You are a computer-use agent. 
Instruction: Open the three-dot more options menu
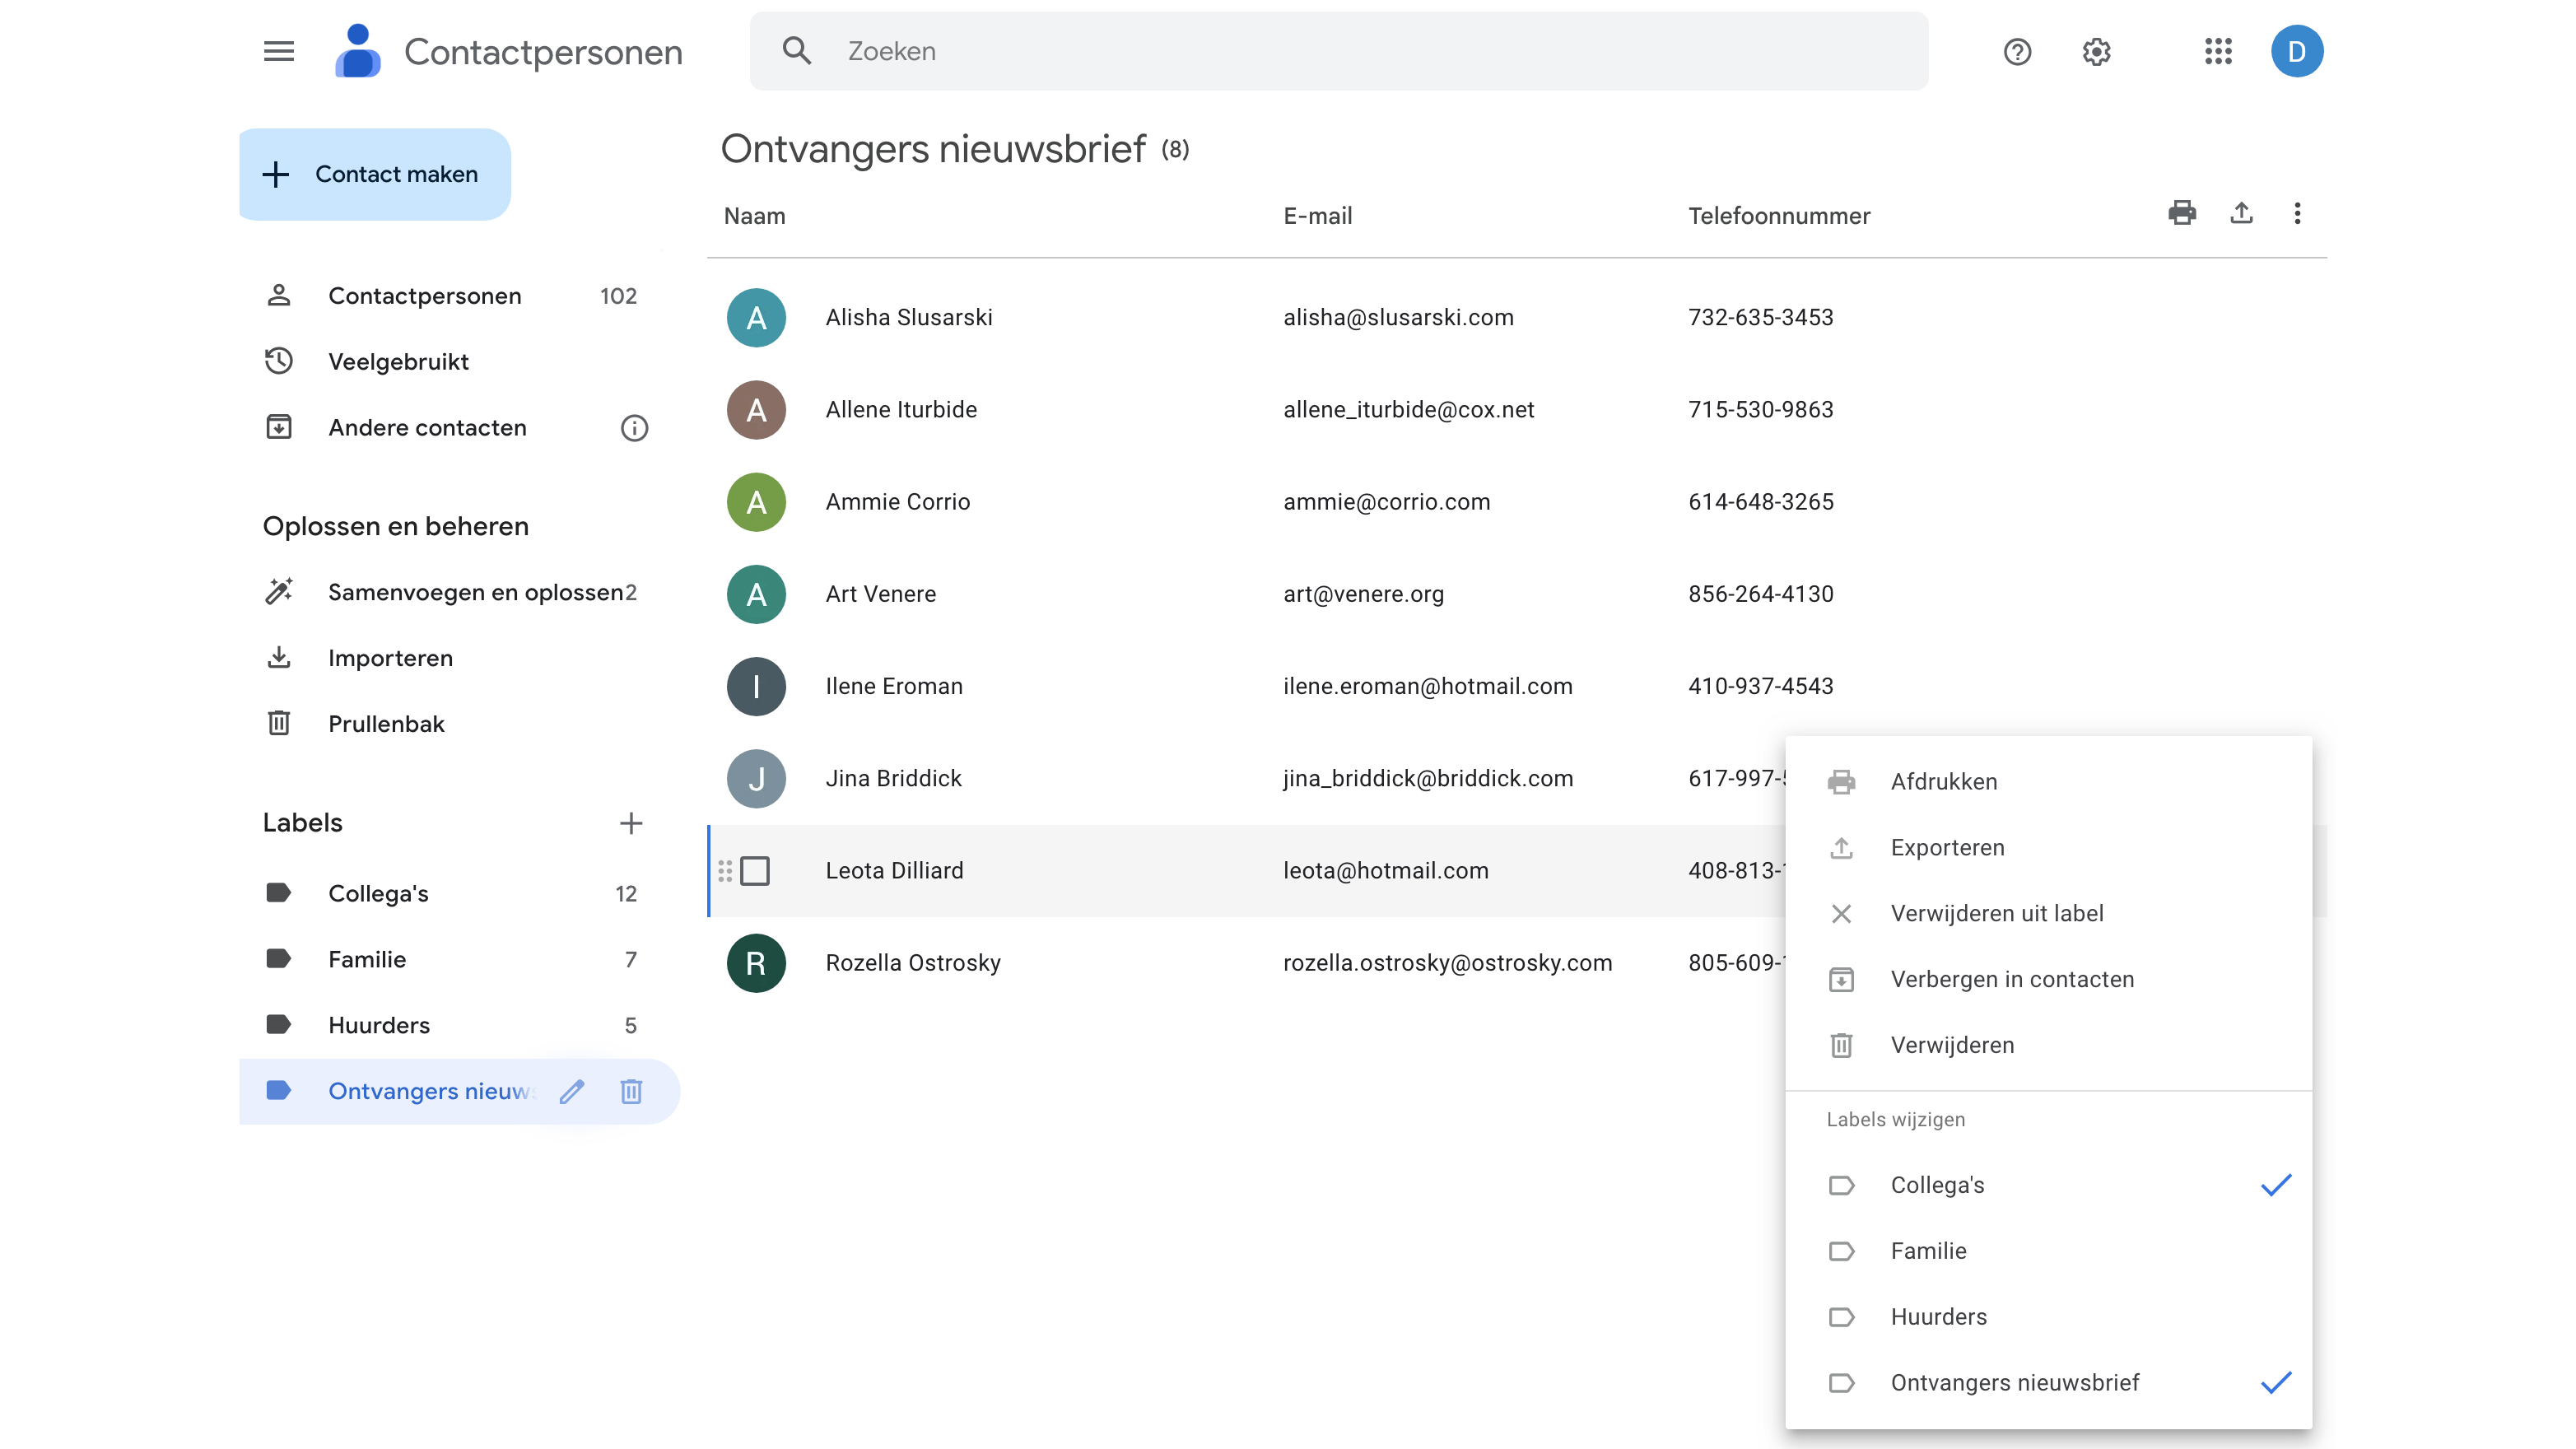pos(2297,213)
